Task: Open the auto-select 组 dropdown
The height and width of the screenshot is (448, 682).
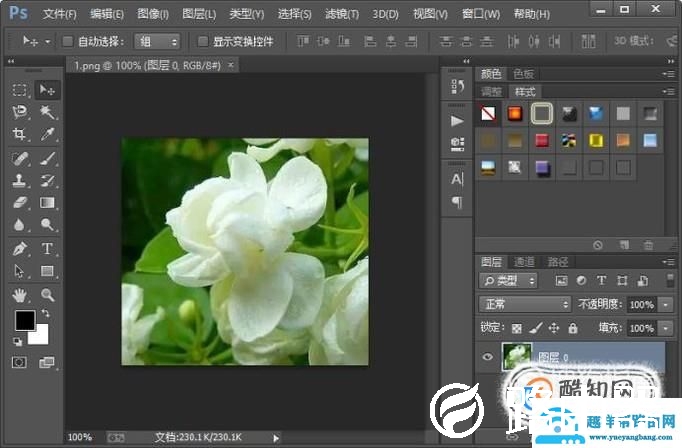Action: pyautogui.click(x=157, y=42)
